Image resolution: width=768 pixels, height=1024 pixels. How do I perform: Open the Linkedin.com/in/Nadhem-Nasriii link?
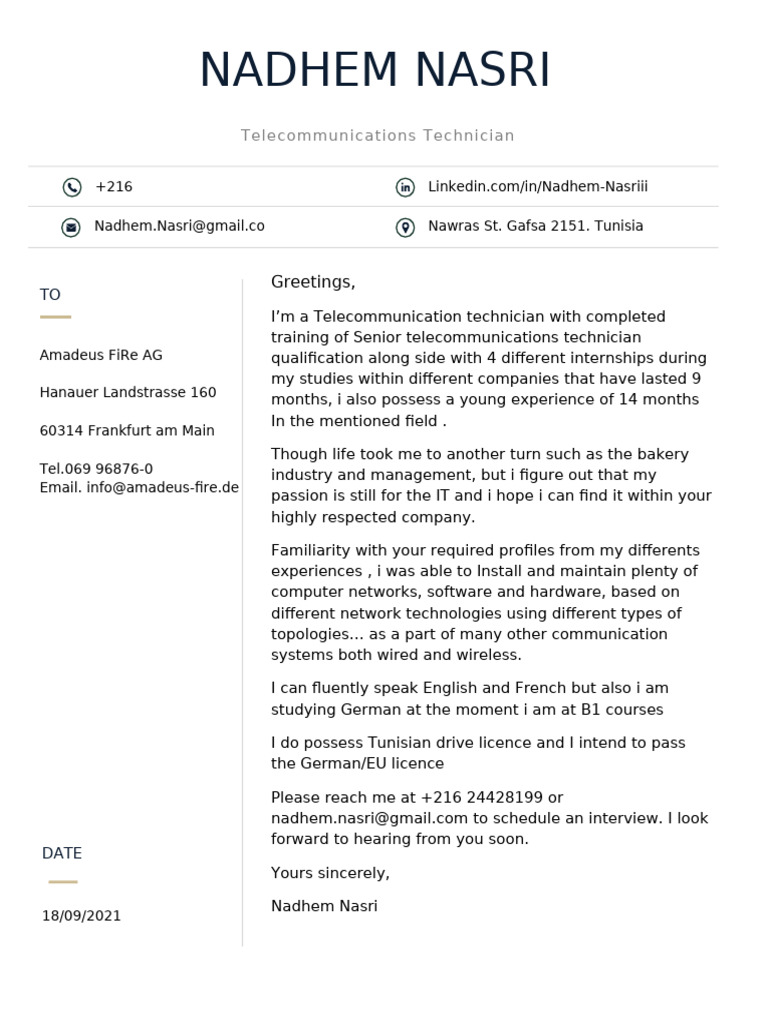coord(537,187)
